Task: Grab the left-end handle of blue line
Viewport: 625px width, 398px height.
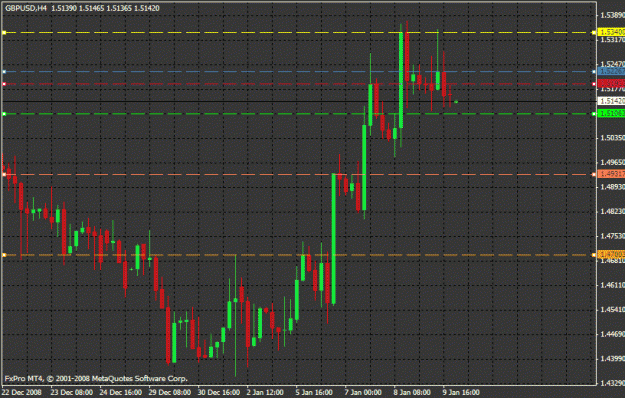Action: tap(4, 72)
